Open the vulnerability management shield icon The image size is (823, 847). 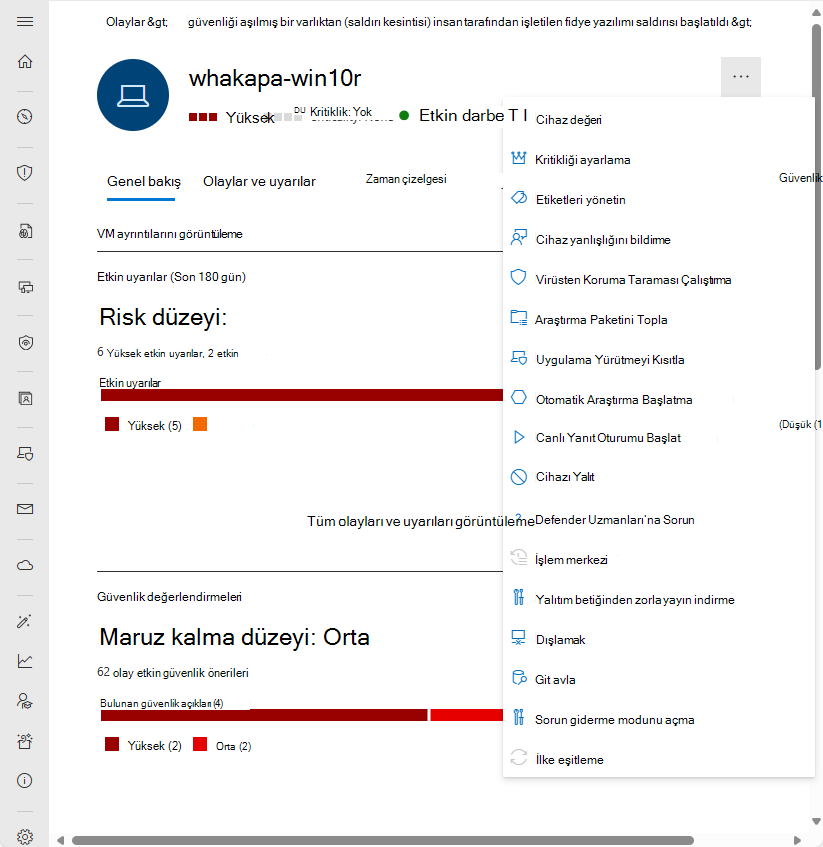(25, 172)
